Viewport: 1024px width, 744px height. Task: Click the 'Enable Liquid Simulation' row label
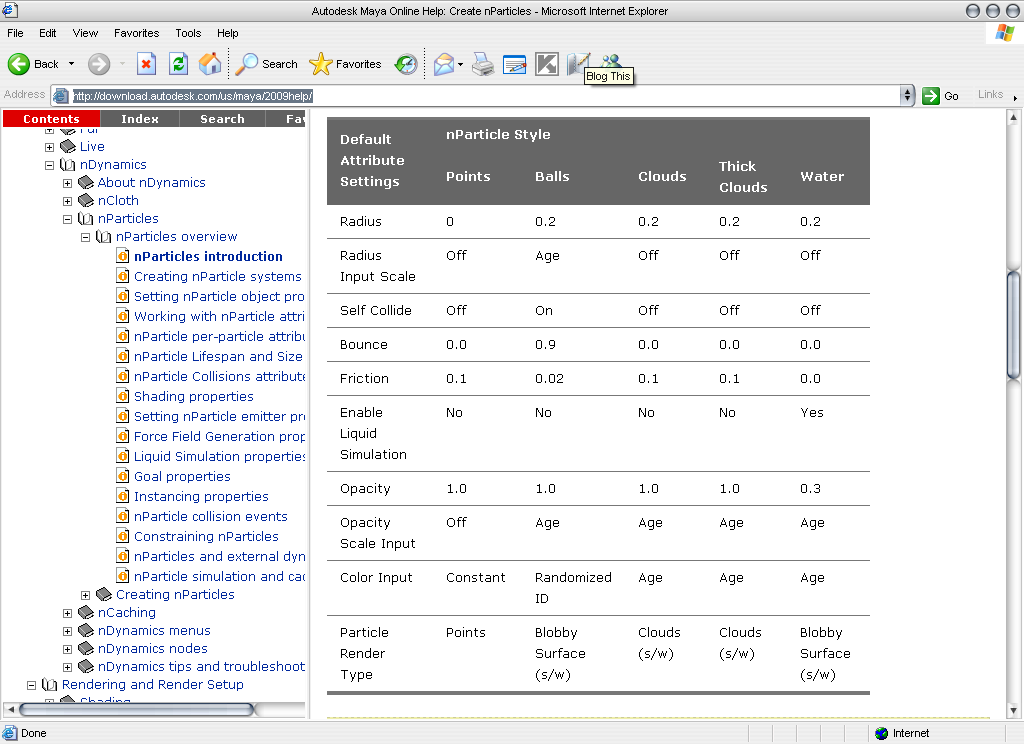[373, 433]
